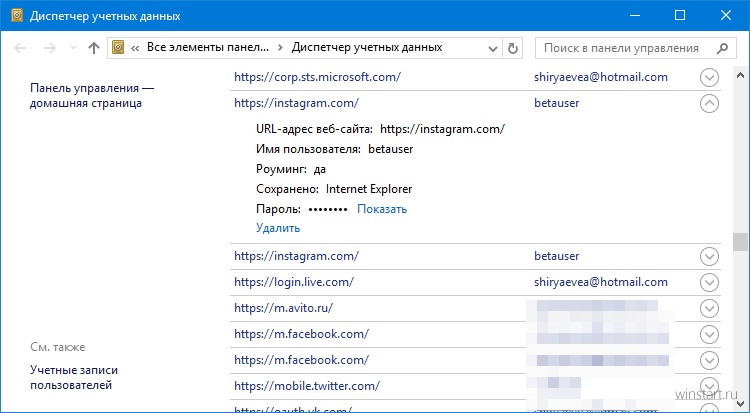
Task: Refresh the Credential Manager page
Action: [x=513, y=48]
